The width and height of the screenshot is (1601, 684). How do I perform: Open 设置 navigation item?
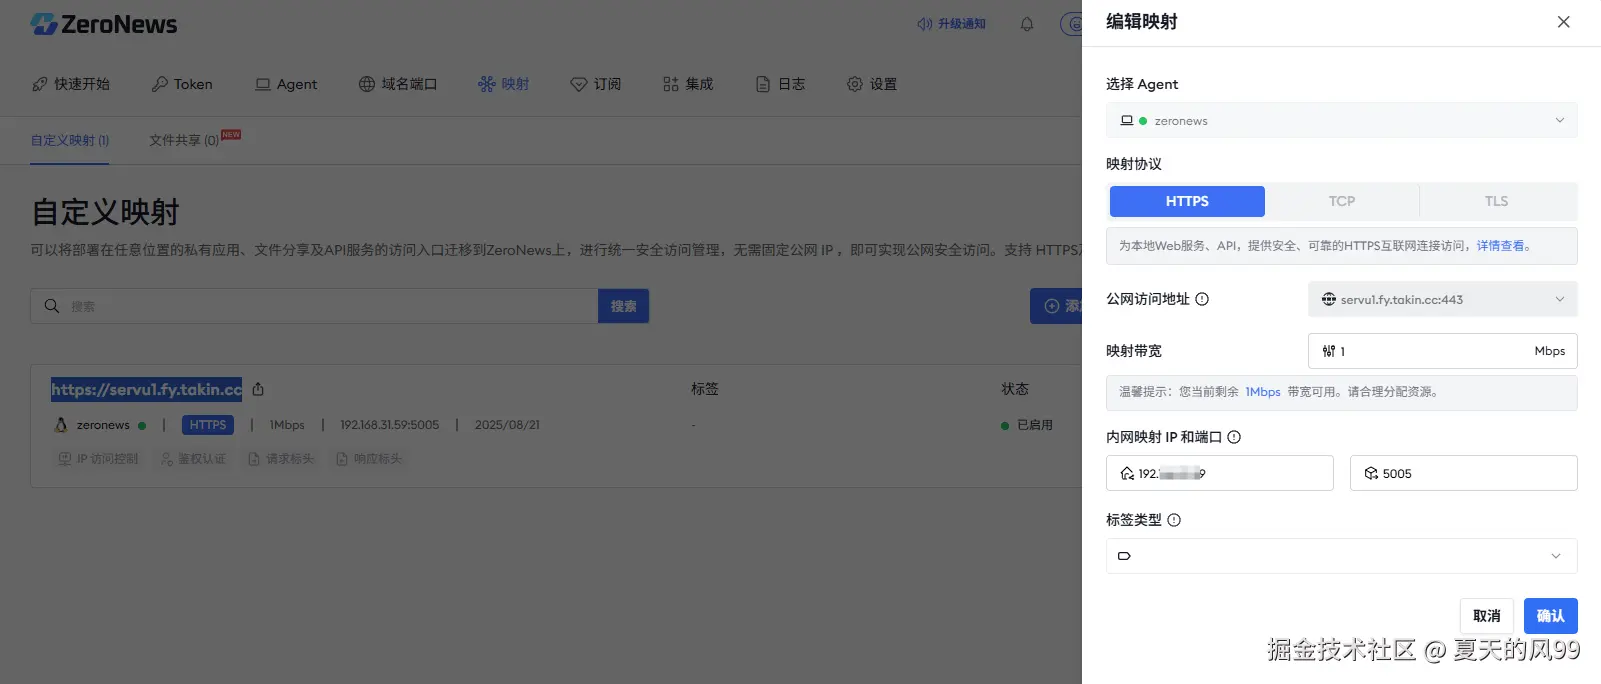click(x=872, y=84)
